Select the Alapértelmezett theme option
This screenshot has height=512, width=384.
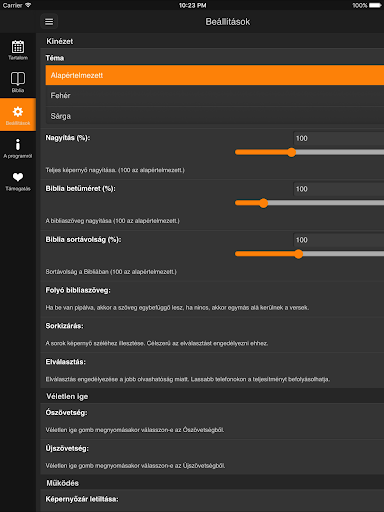click(215, 75)
